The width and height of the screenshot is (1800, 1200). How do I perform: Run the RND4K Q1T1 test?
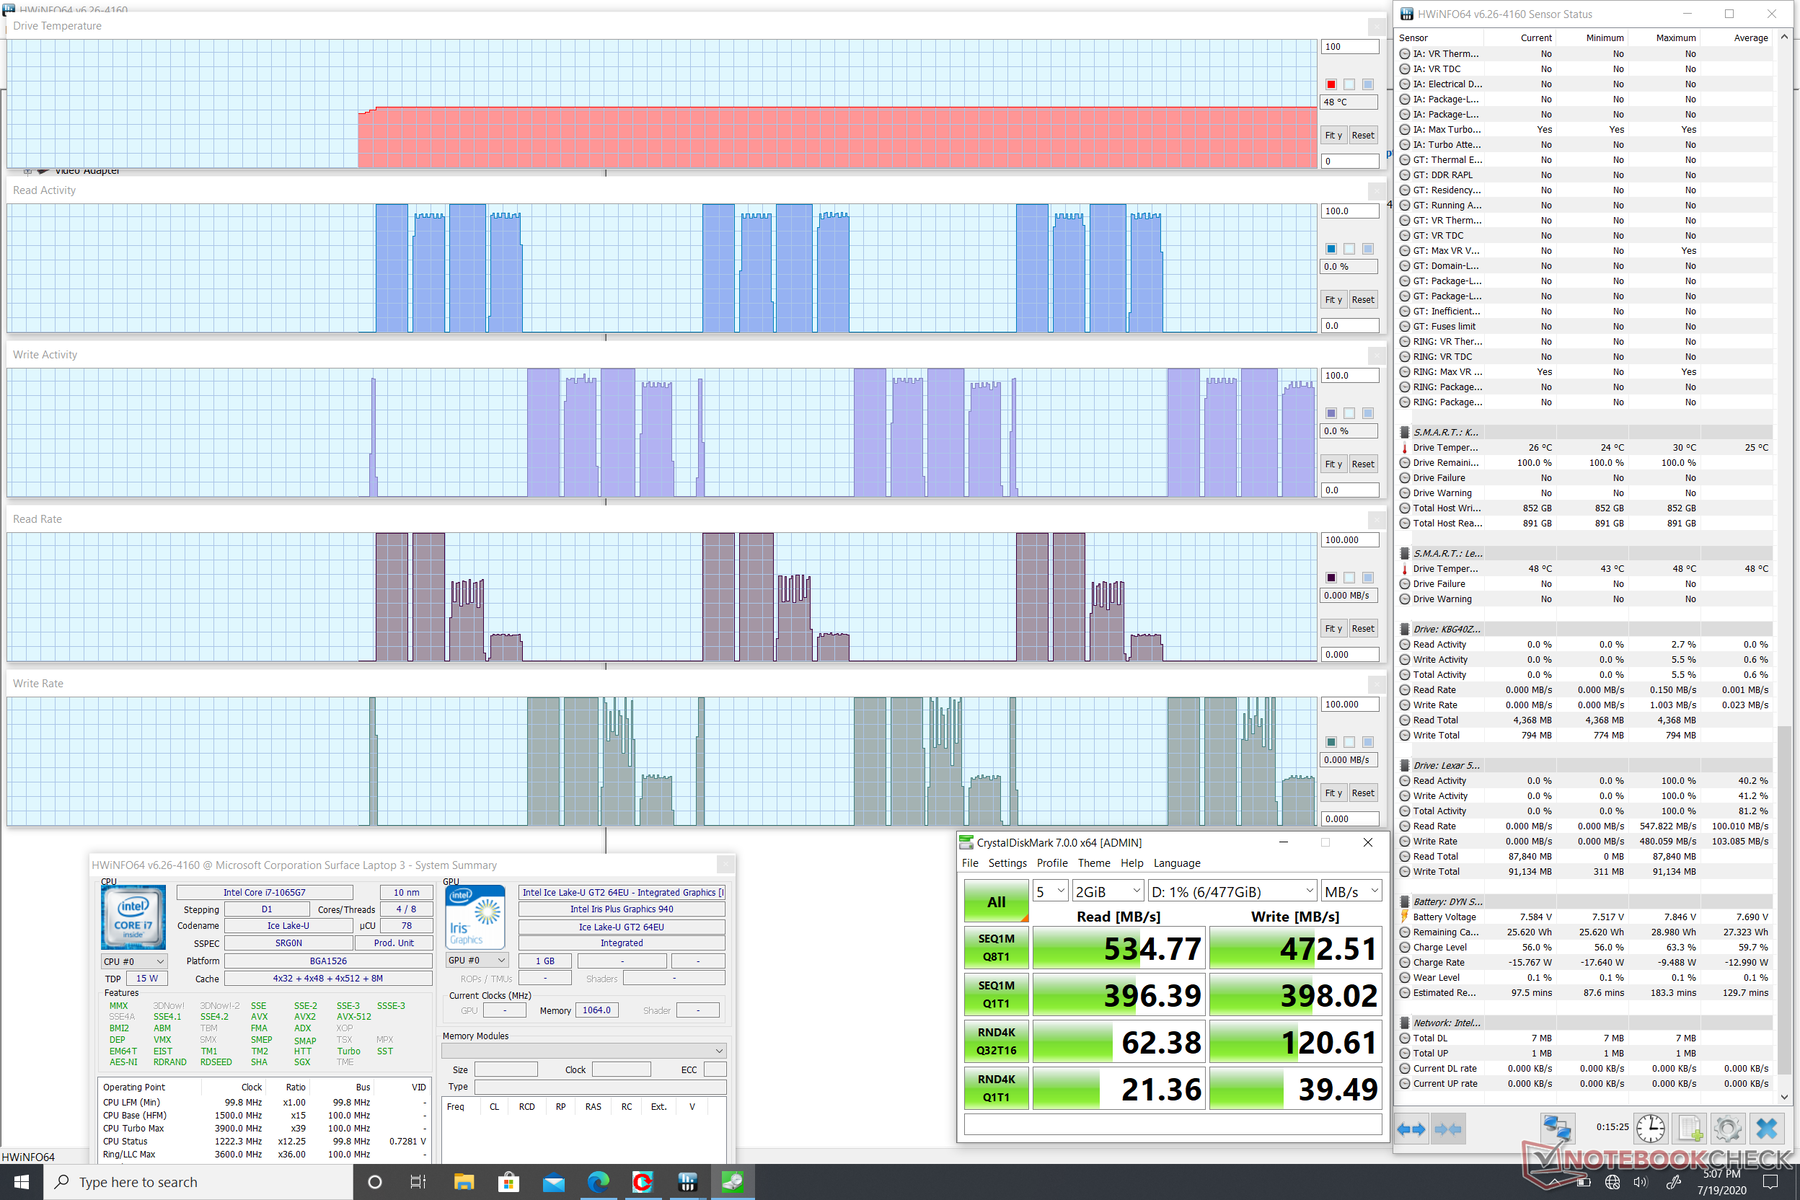pos(996,1089)
